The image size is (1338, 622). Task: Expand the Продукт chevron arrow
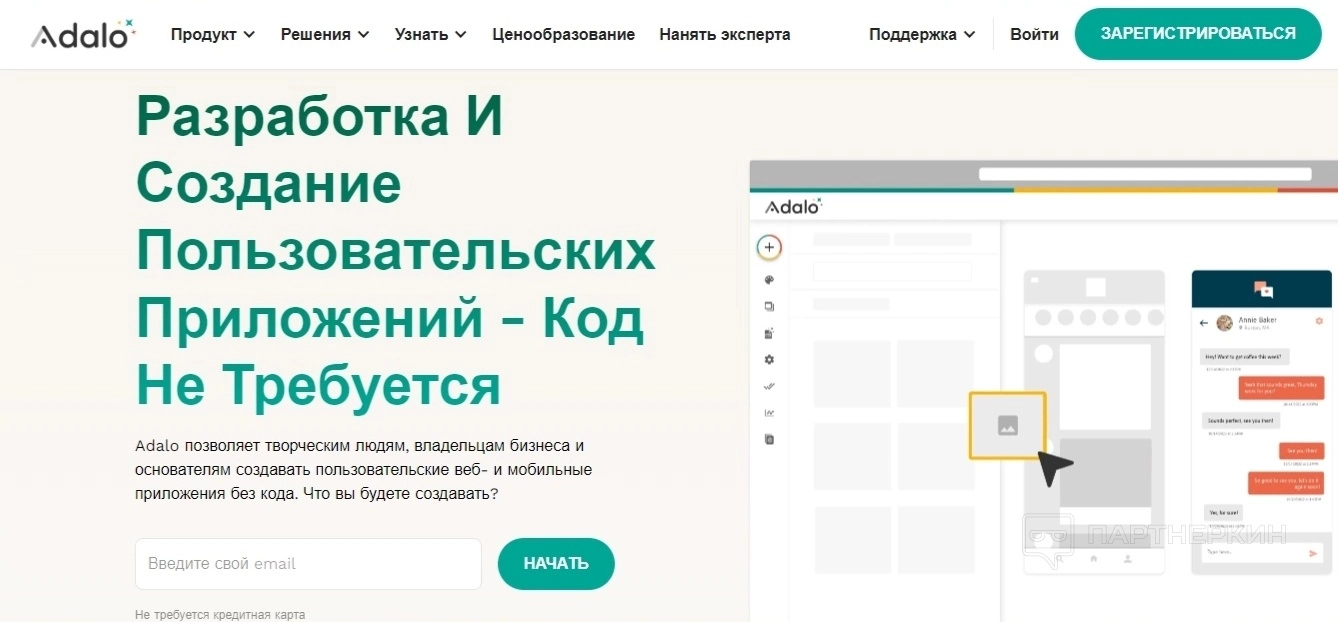pyautogui.click(x=249, y=35)
